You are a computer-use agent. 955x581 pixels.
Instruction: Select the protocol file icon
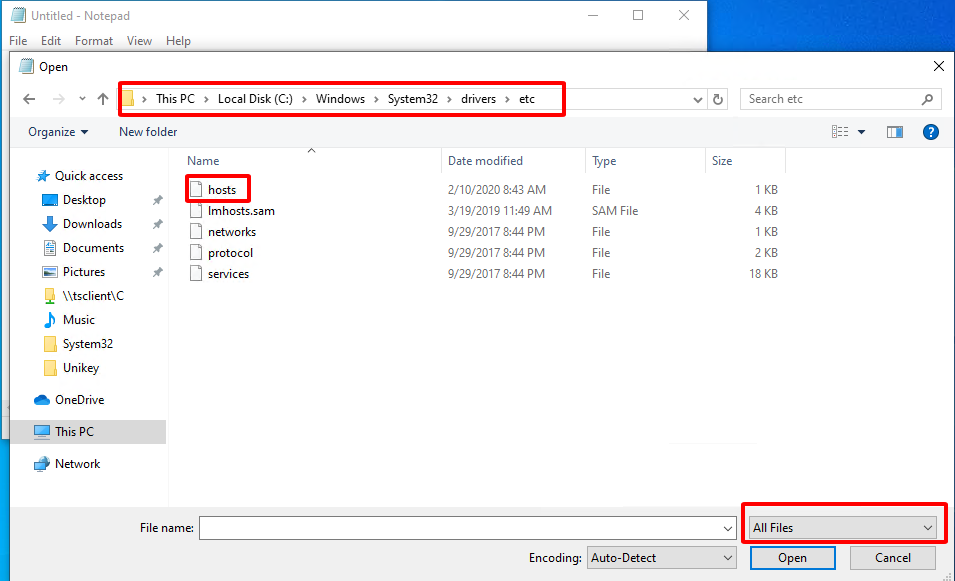click(x=196, y=252)
